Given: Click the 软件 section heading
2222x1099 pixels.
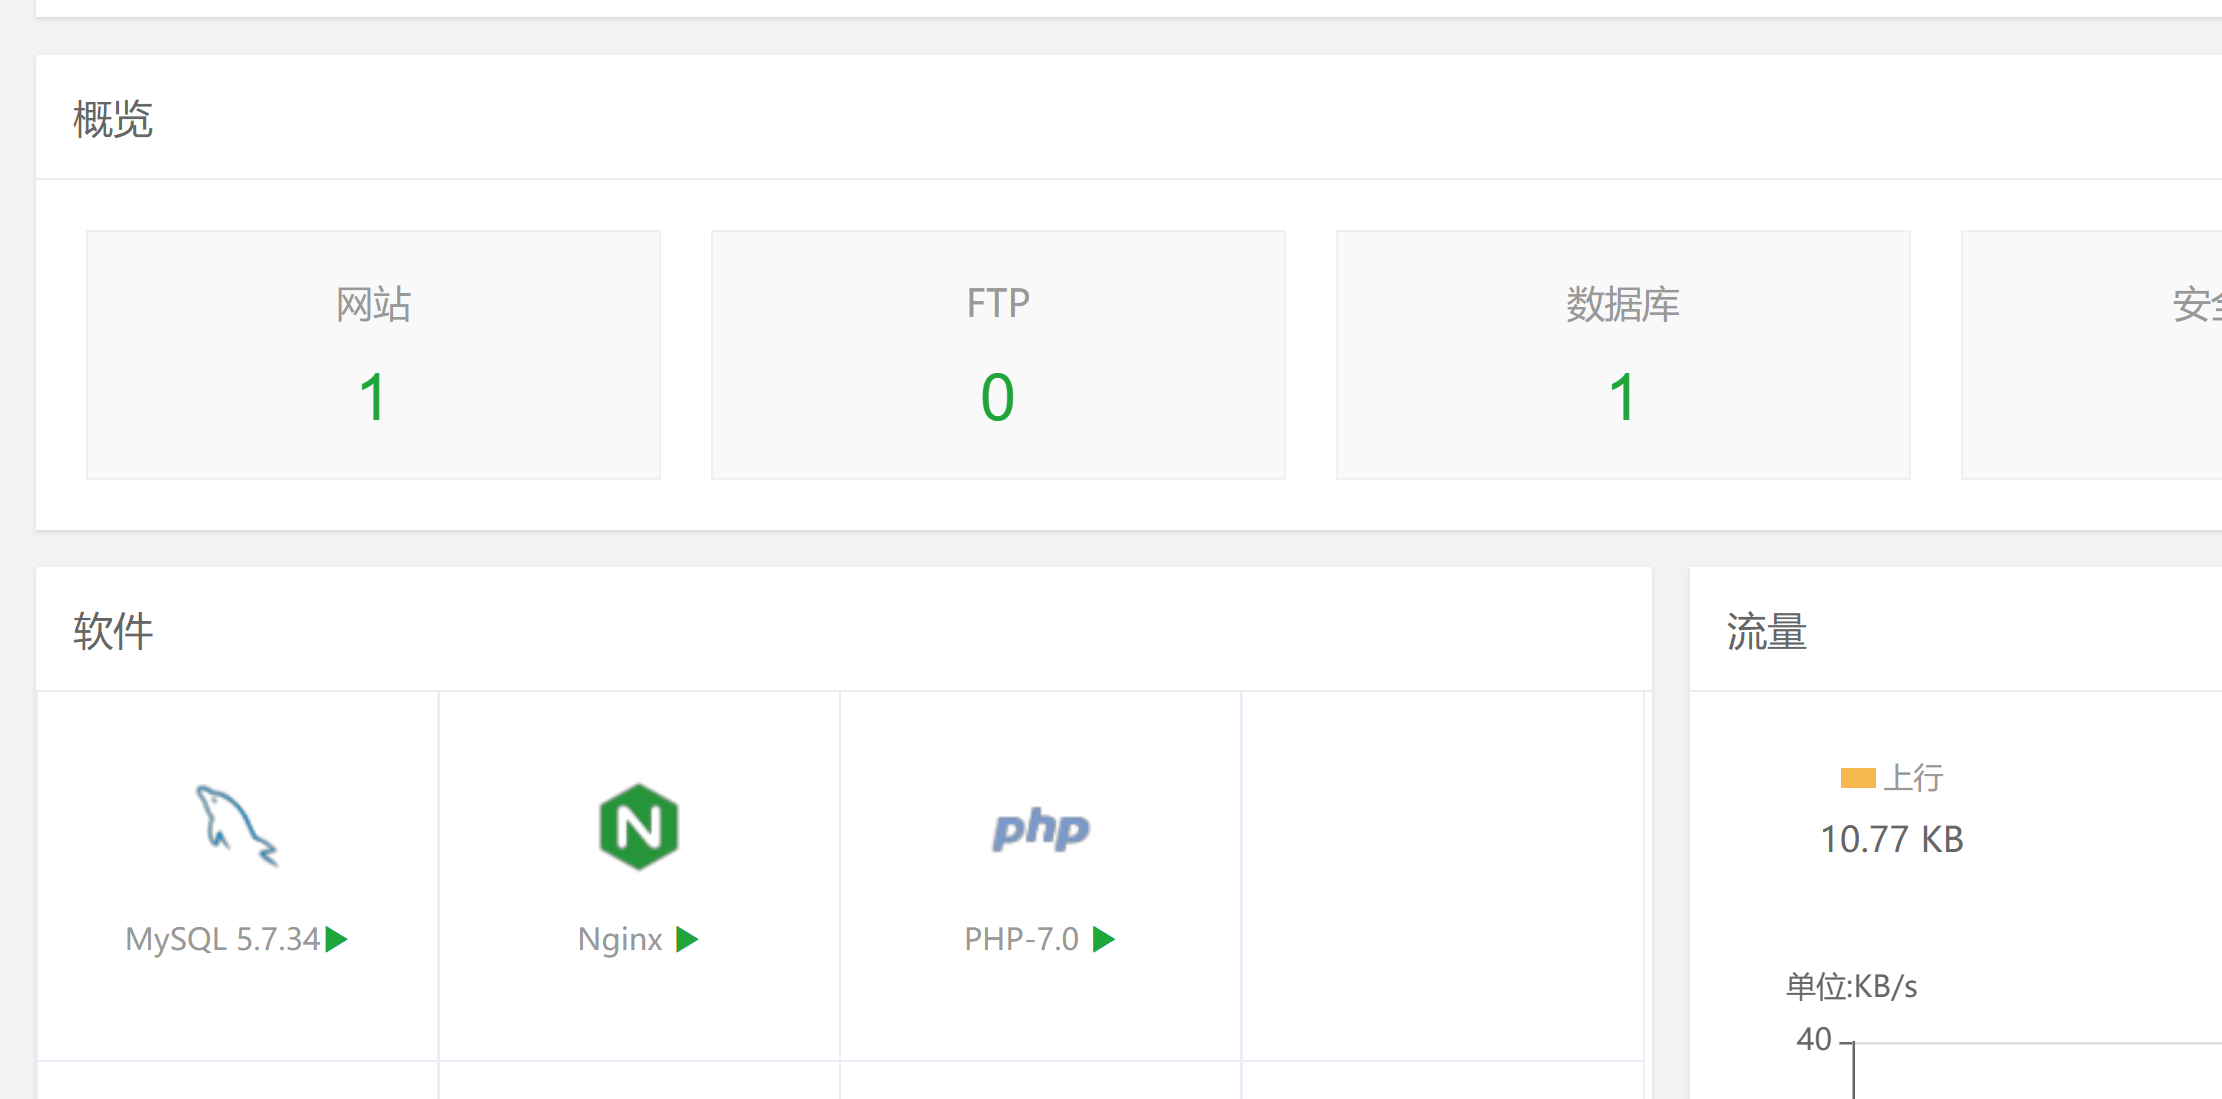Looking at the screenshot, I should [x=113, y=631].
